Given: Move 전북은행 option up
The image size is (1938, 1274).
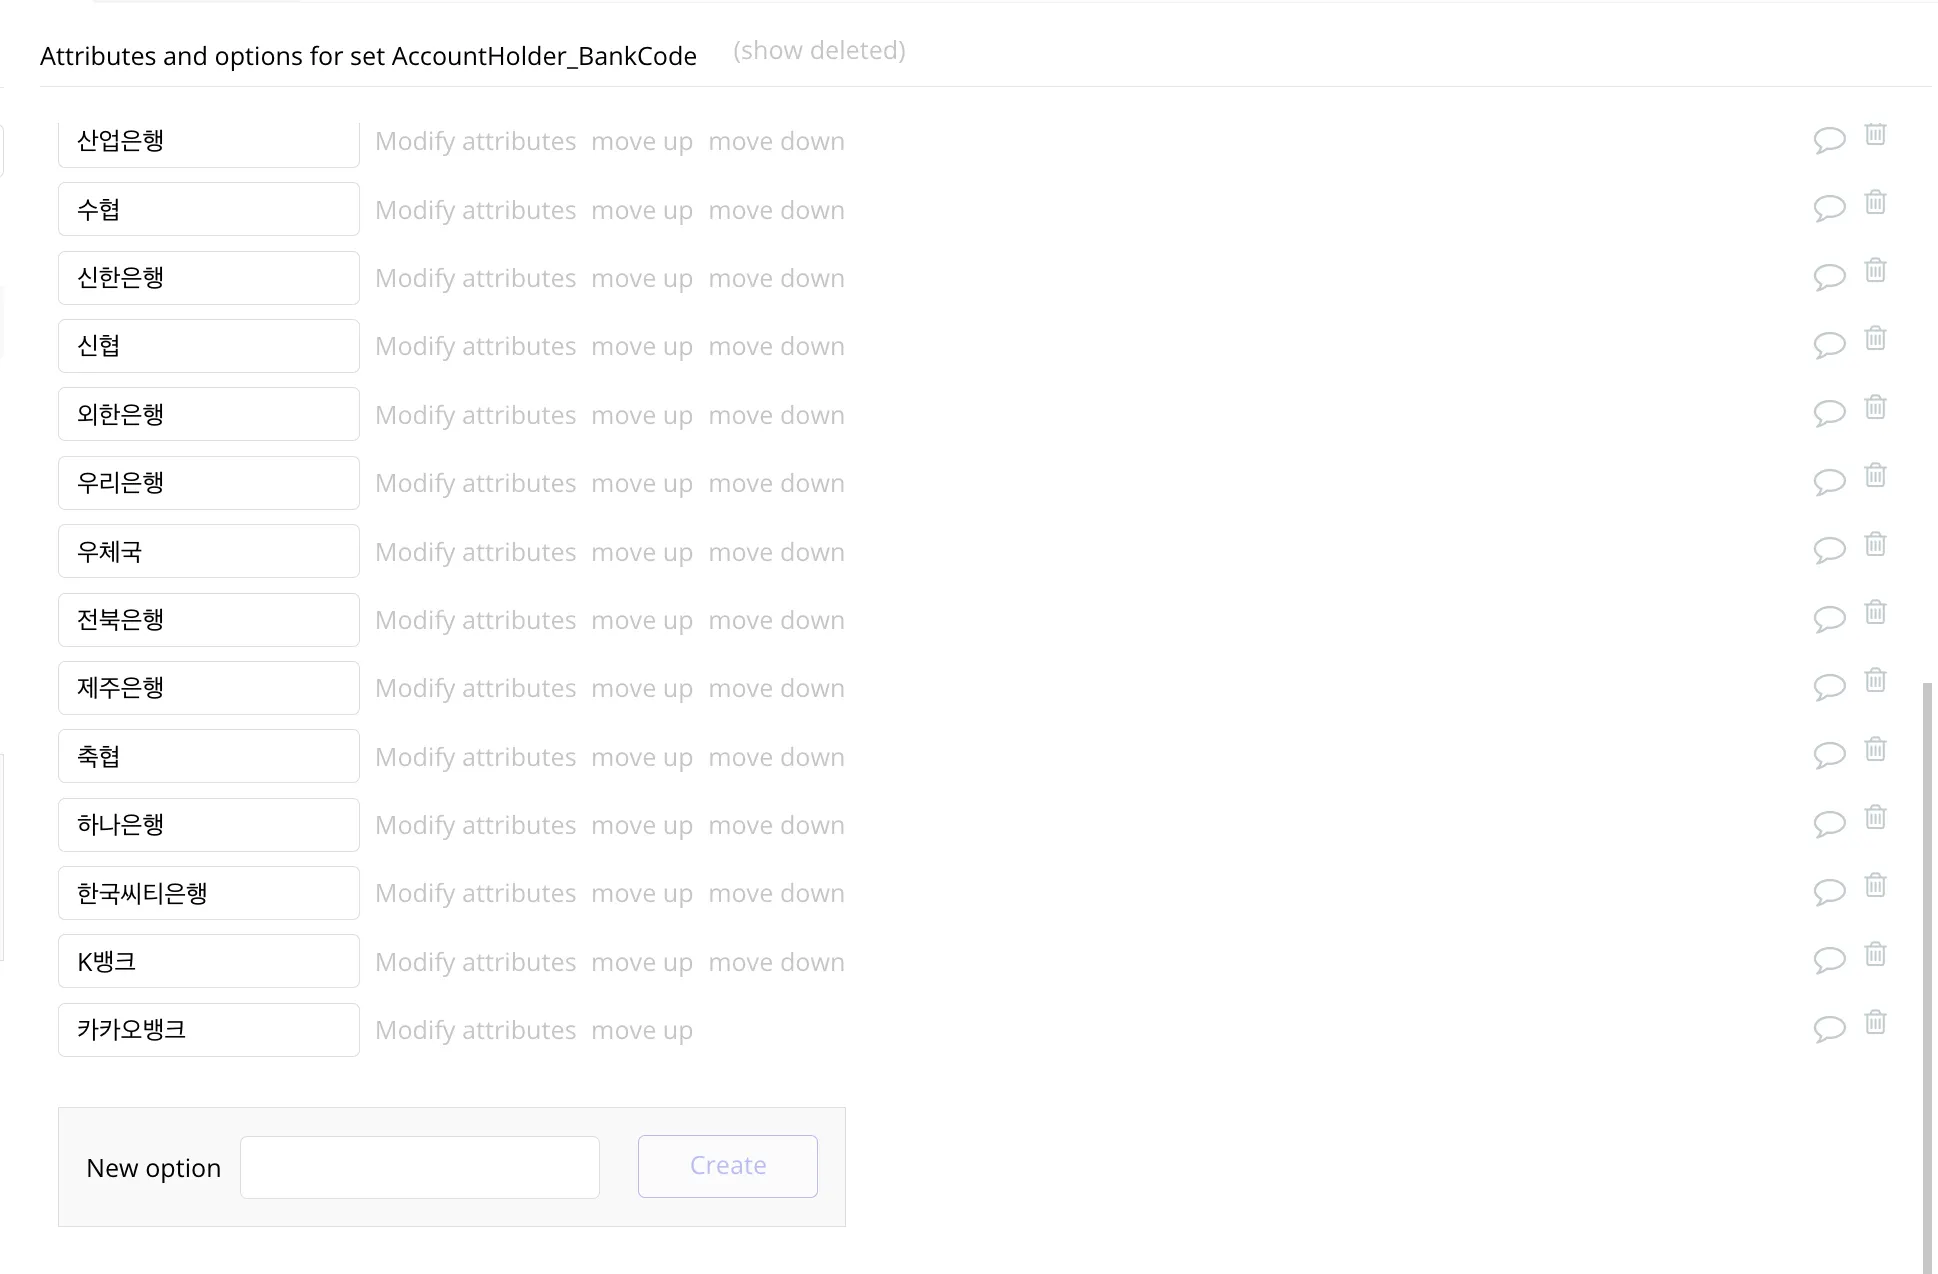Looking at the screenshot, I should tap(641, 621).
